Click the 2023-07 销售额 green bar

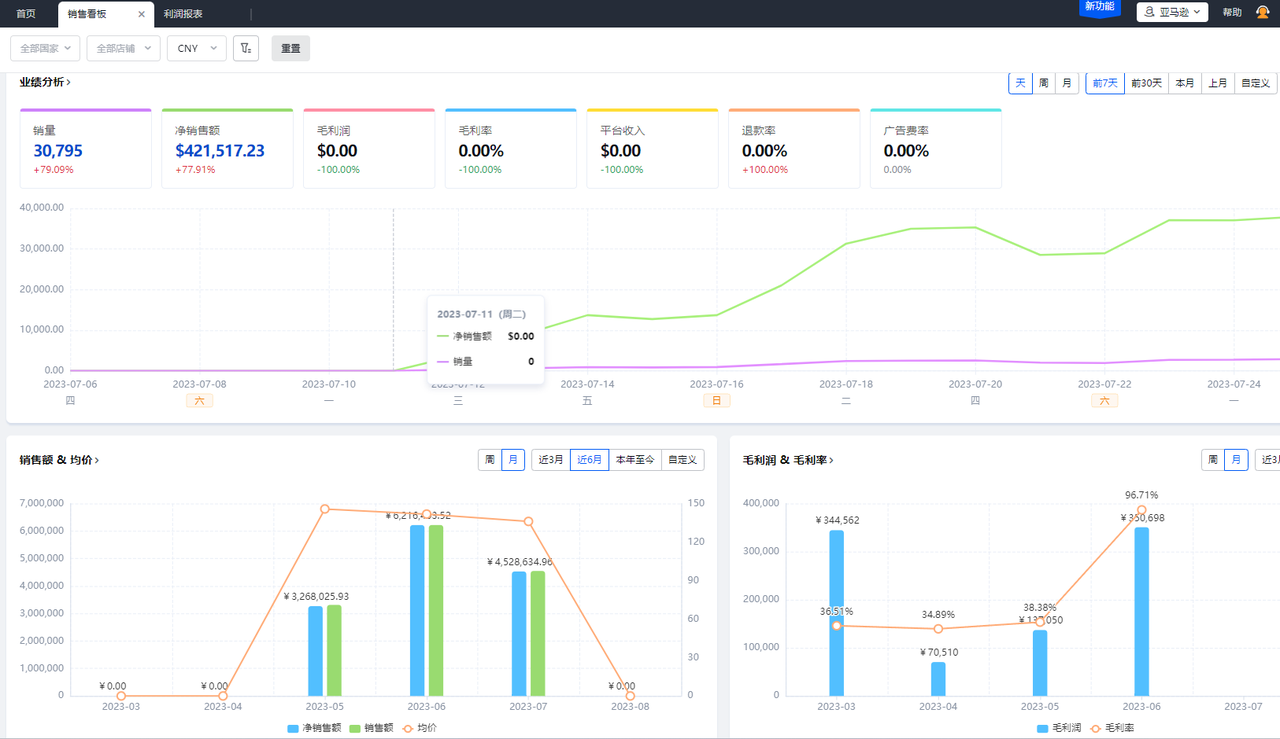[x=538, y=633]
